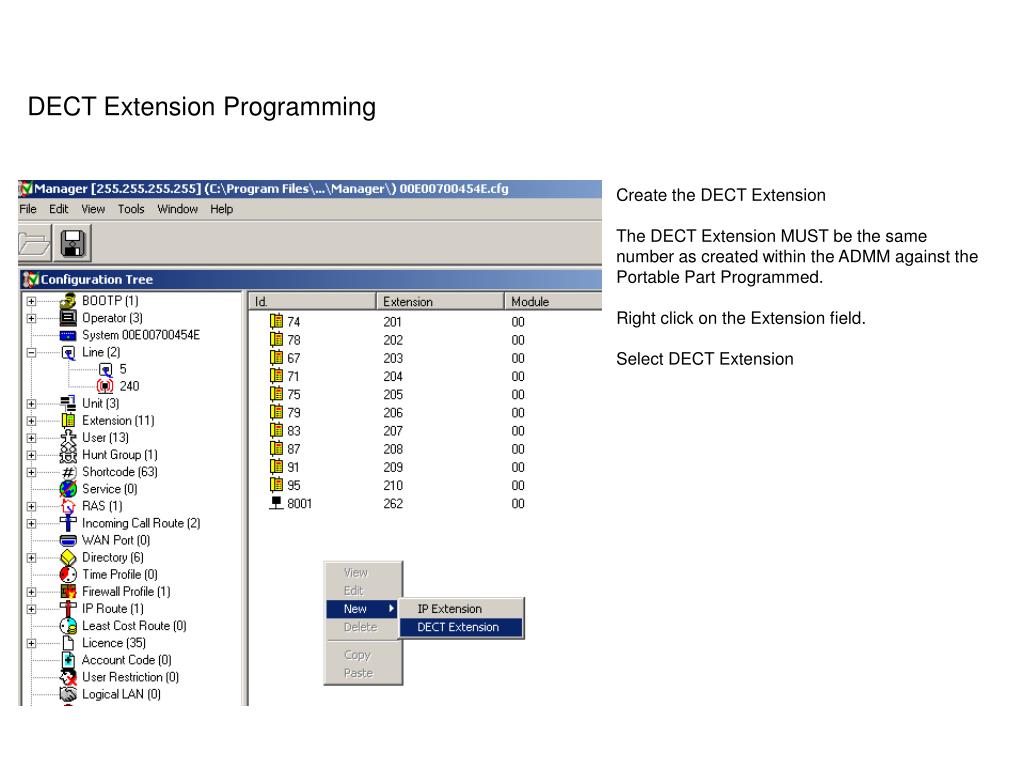Click the IP phone icon for Id 8001
Image resolution: width=1024 pixels, height=768 pixels.
coord(276,504)
